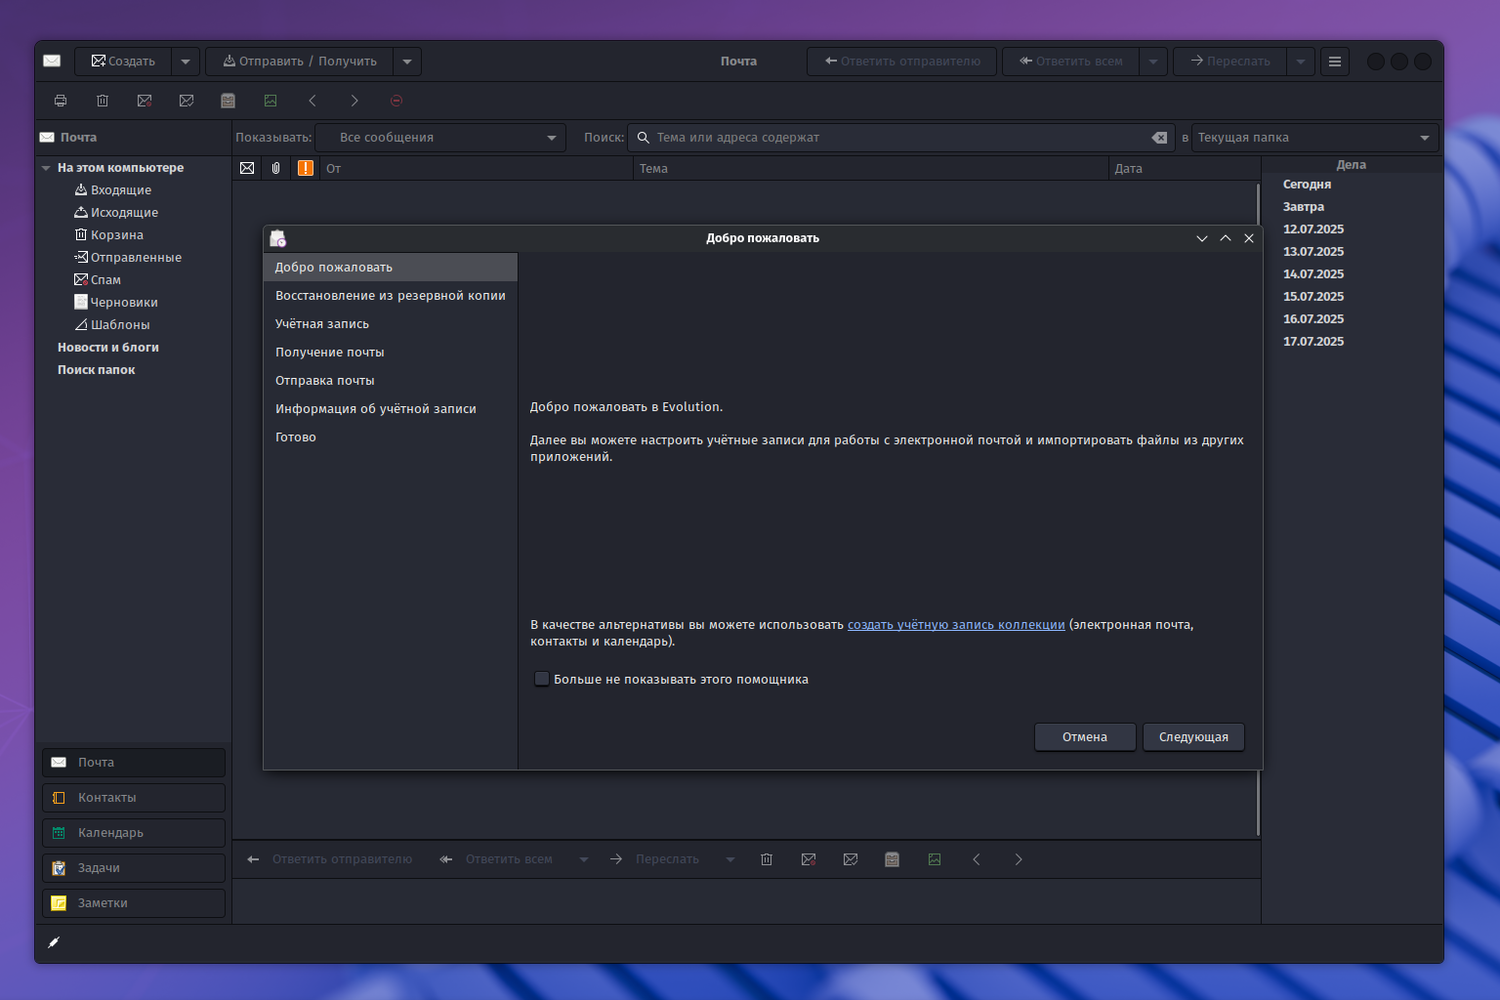Viewport: 1500px width, 1000px height.
Task: Switch to the Контакты view
Action: 134,797
